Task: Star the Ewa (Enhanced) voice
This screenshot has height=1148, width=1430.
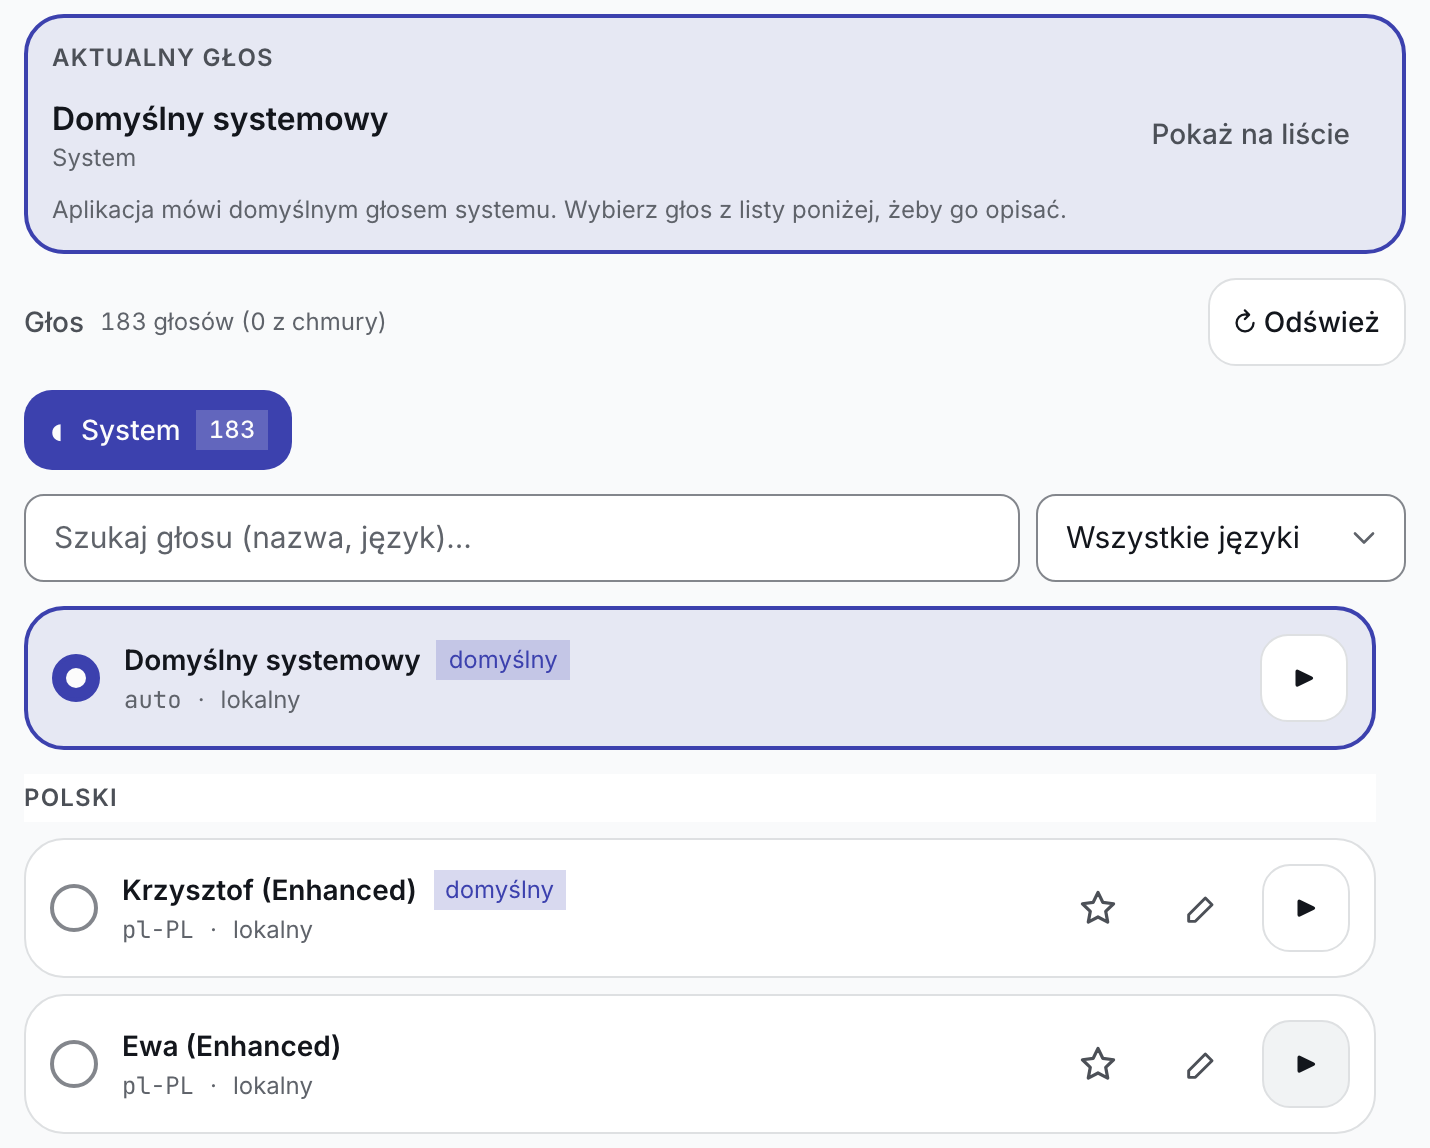Action: pos(1098,1064)
